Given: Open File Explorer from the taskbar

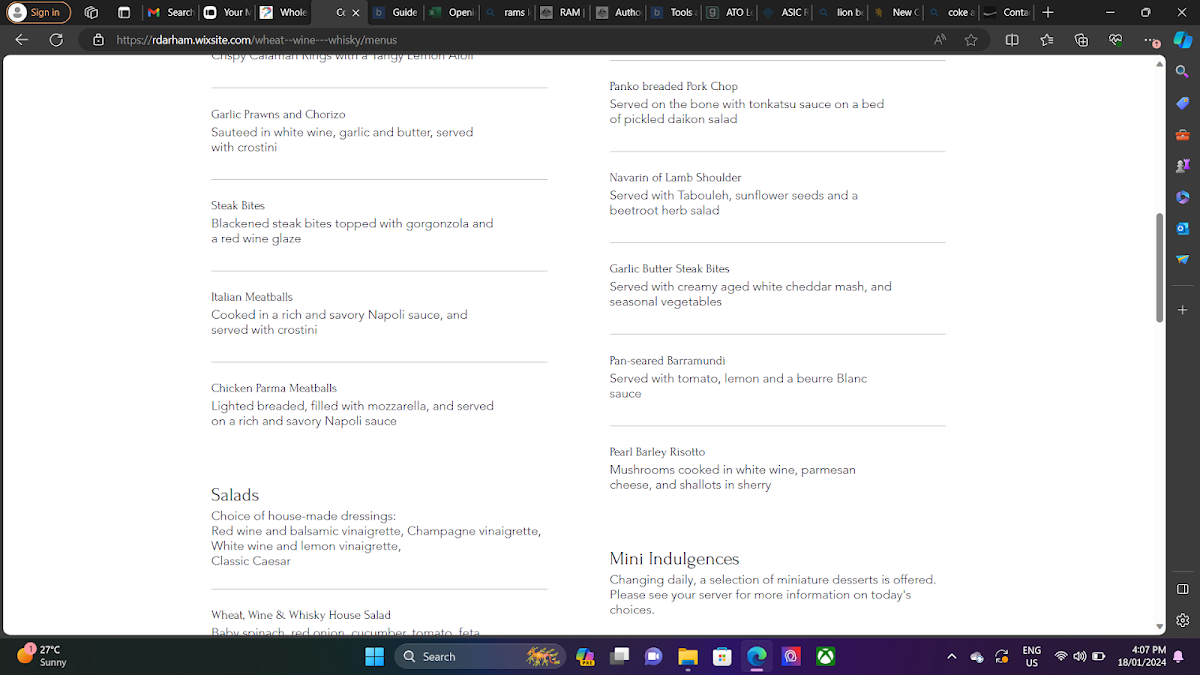Looking at the screenshot, I should (x=688, y=656).
